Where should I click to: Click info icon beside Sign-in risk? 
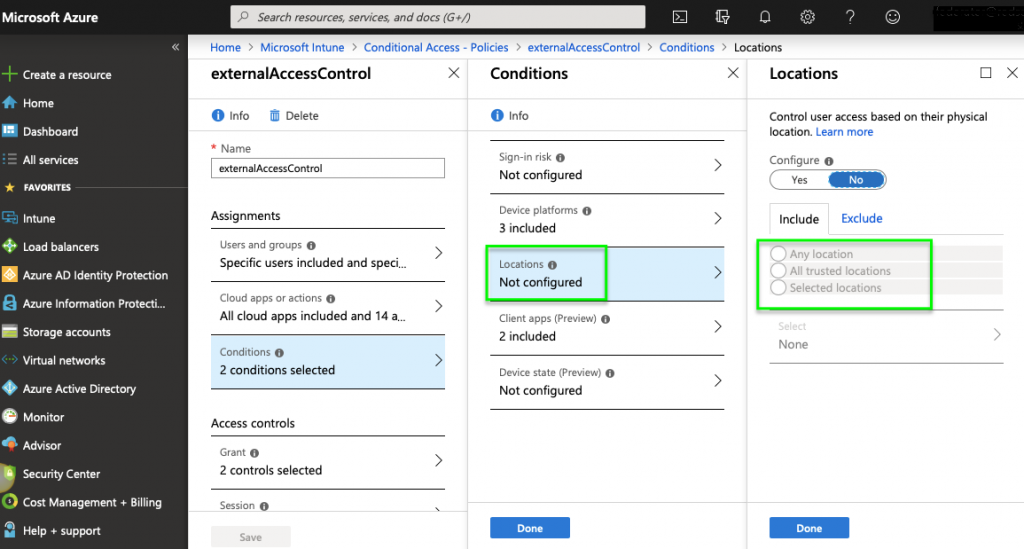(560, 157)
